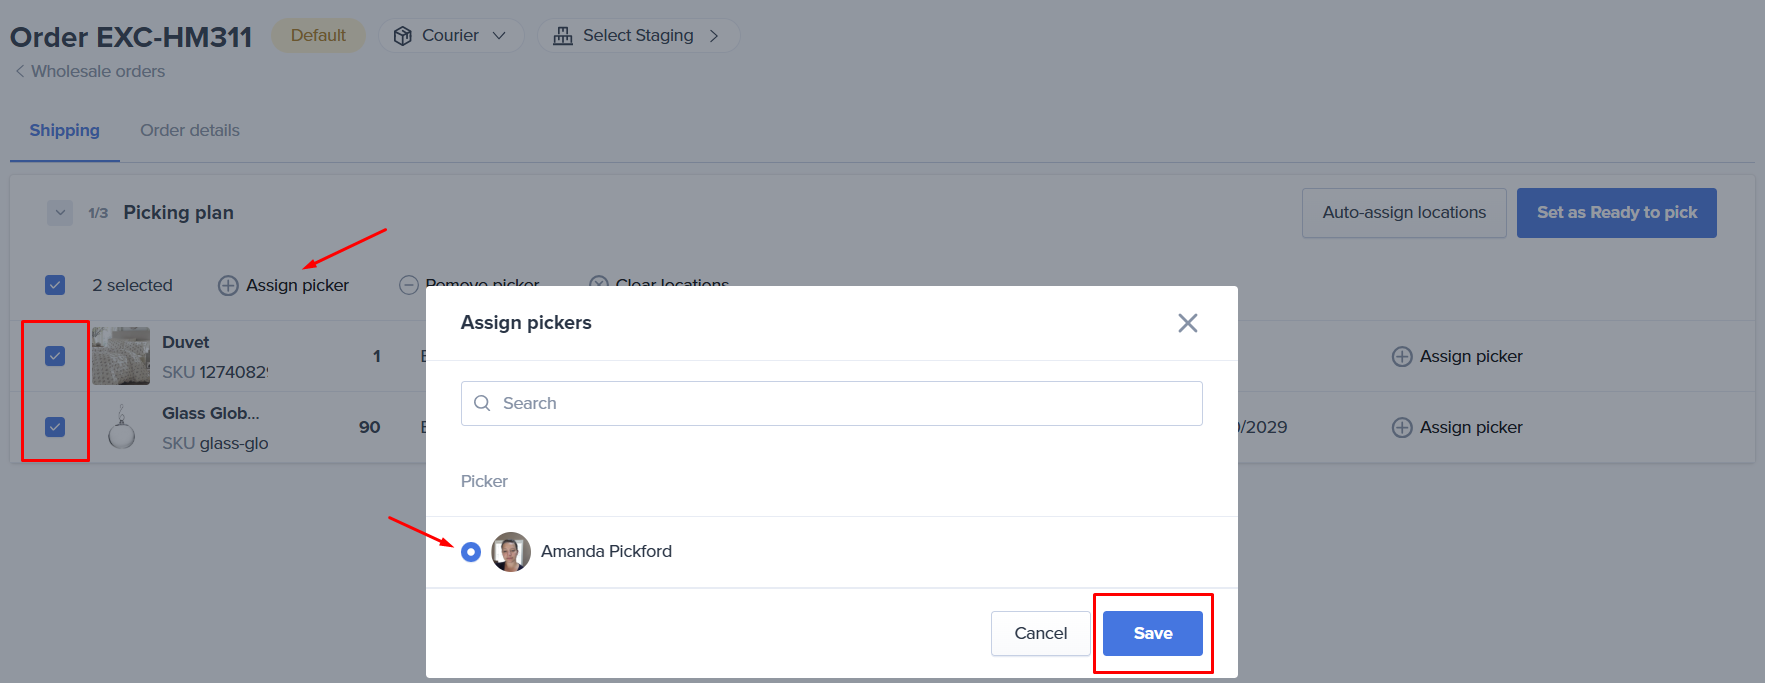Viewport: 1765px width, 683px height.
Task: Click the Select Staging warehouse icon
Action: pos(563,36)
